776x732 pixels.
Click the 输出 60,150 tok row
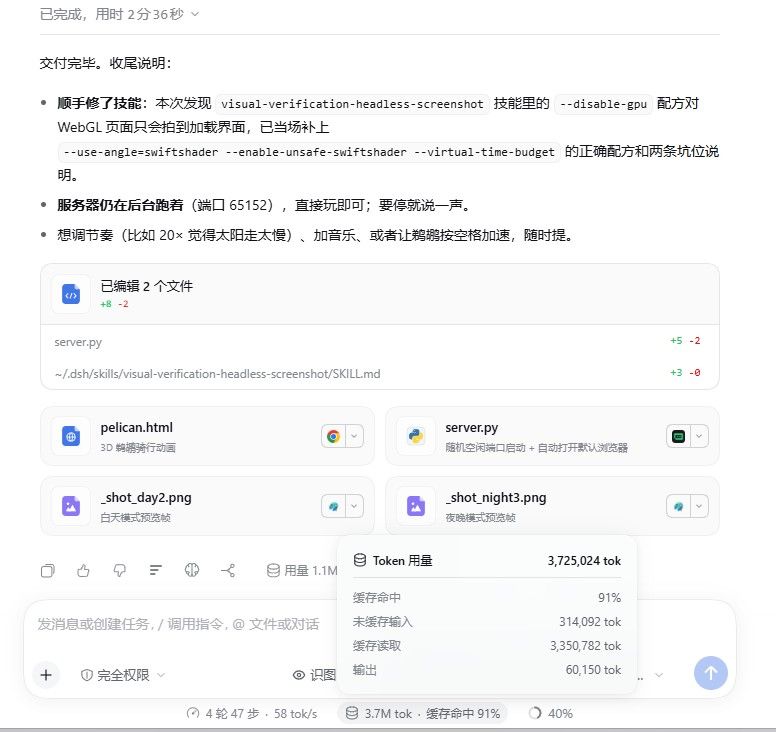(487, 670)
